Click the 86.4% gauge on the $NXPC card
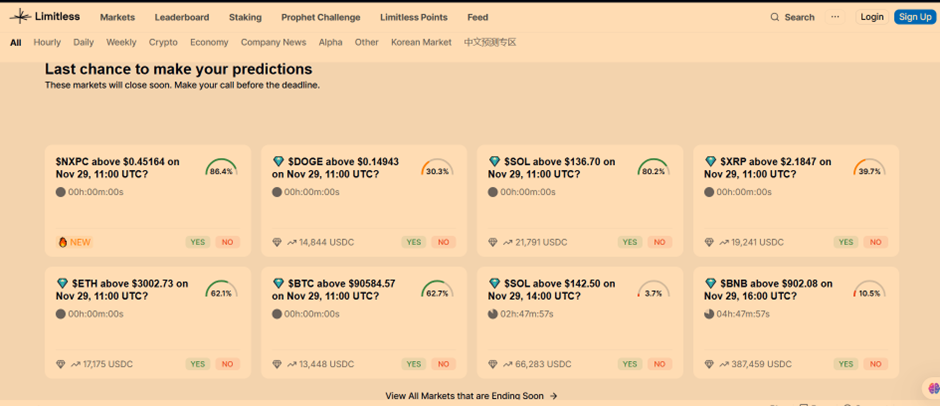The width and height of the screenshot is (940, 406). (x=221, y=168)
